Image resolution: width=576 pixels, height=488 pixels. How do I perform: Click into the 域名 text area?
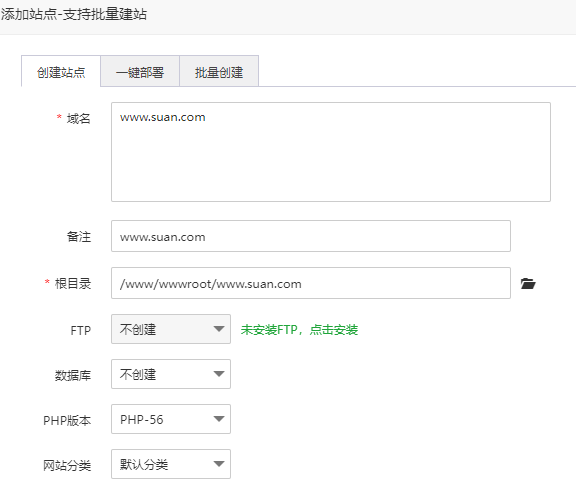pyautogui.click(x=331, y=152)
